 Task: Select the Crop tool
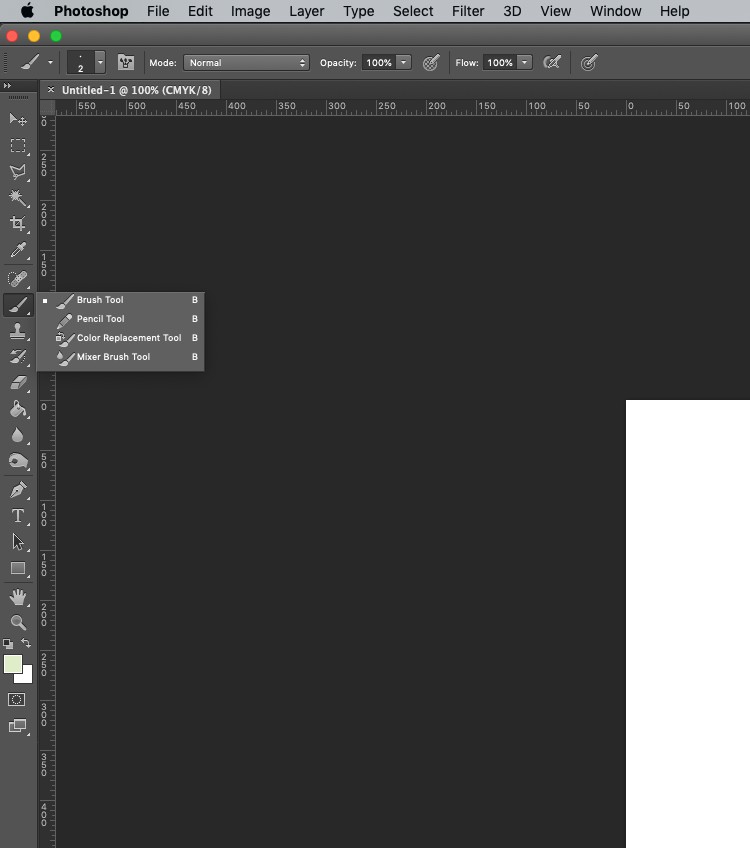tap(18, 223)
